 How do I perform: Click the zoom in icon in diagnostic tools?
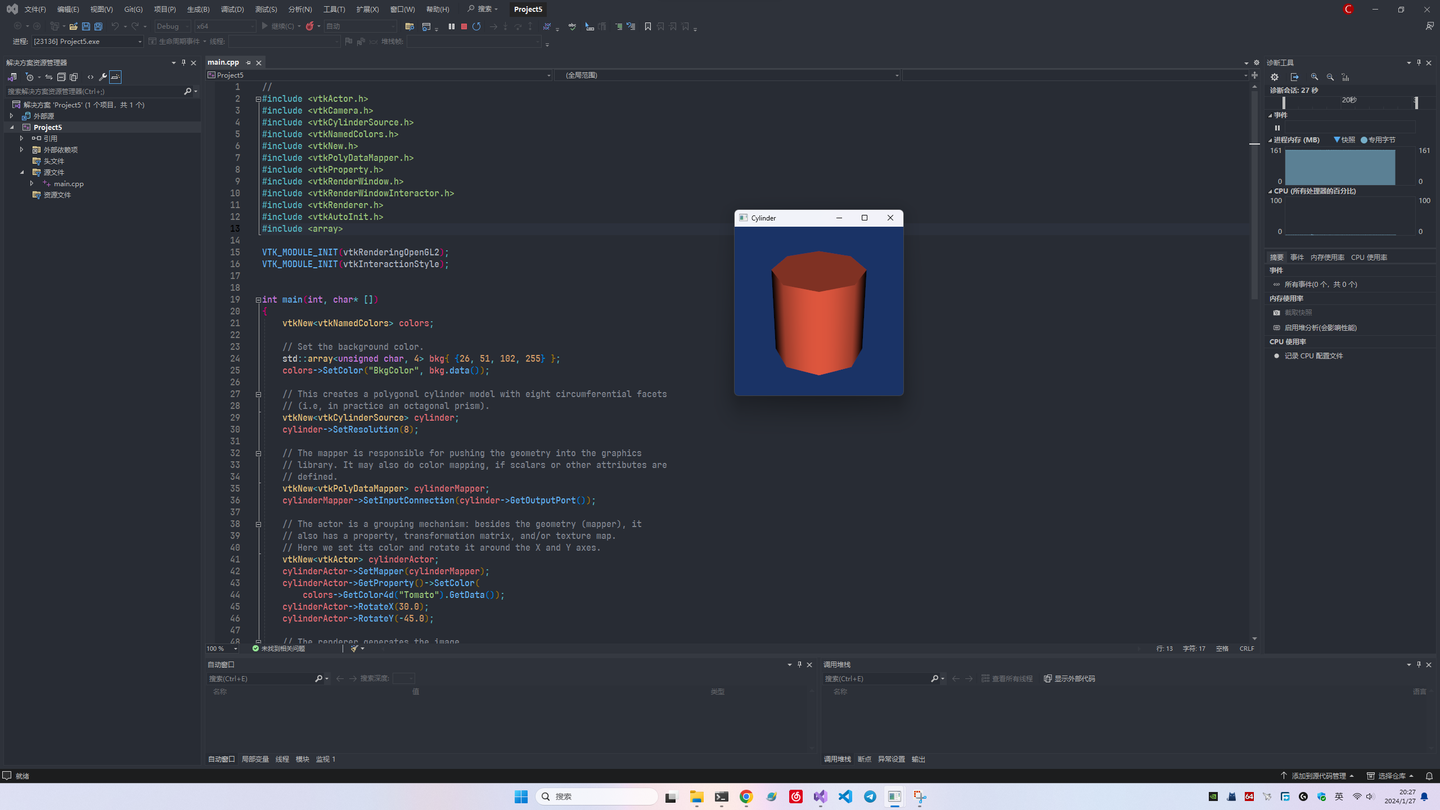click(1314, 77)
